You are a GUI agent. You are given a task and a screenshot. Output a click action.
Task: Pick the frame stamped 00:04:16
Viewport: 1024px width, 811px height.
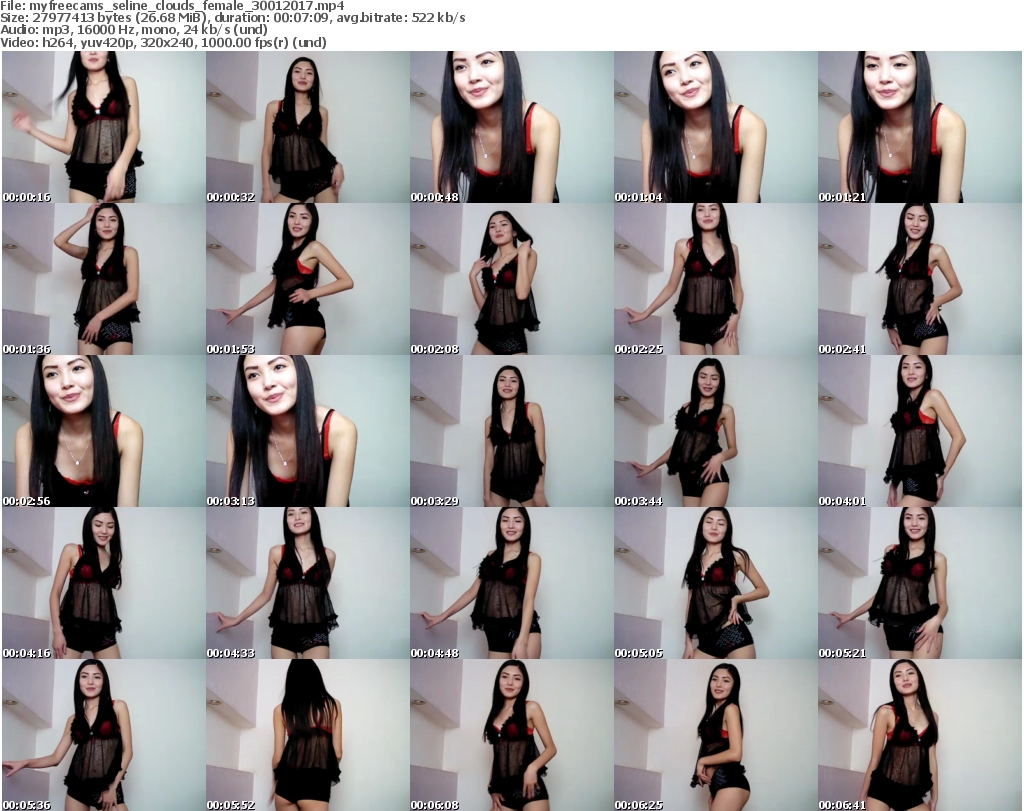(104, 583)
